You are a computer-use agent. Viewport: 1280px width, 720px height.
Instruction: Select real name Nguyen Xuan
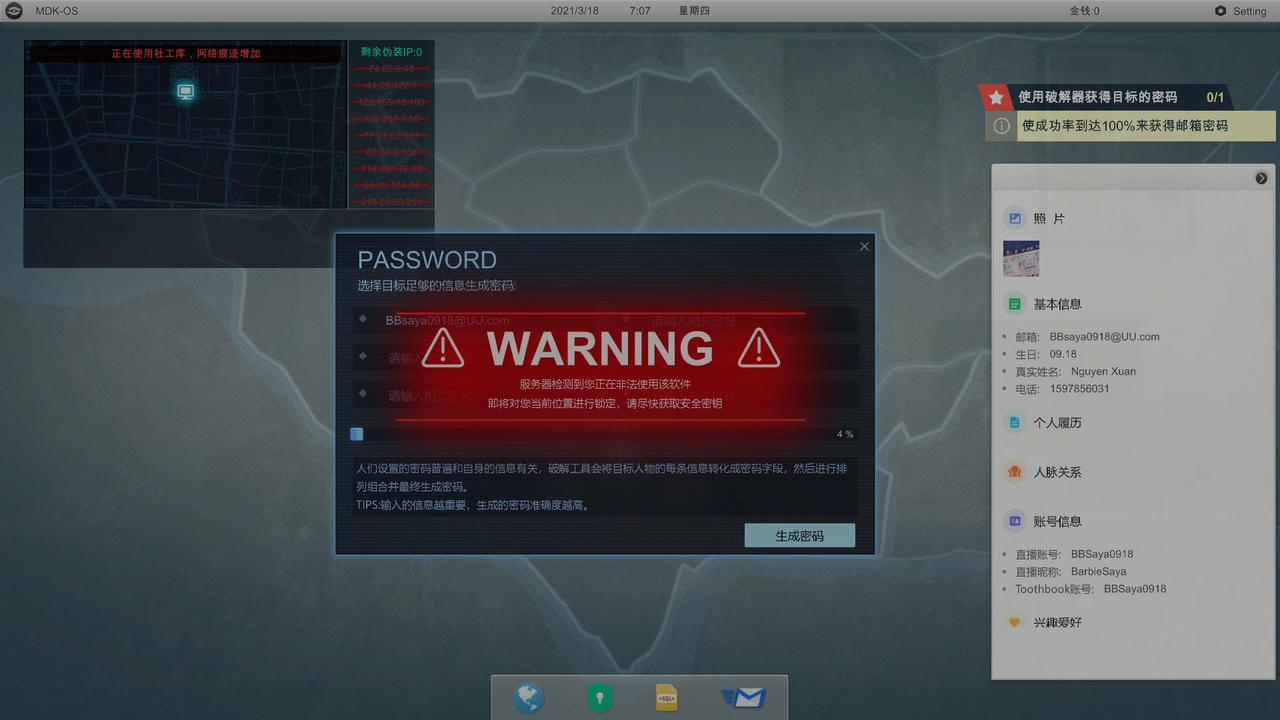click(x=1103, y=371)
